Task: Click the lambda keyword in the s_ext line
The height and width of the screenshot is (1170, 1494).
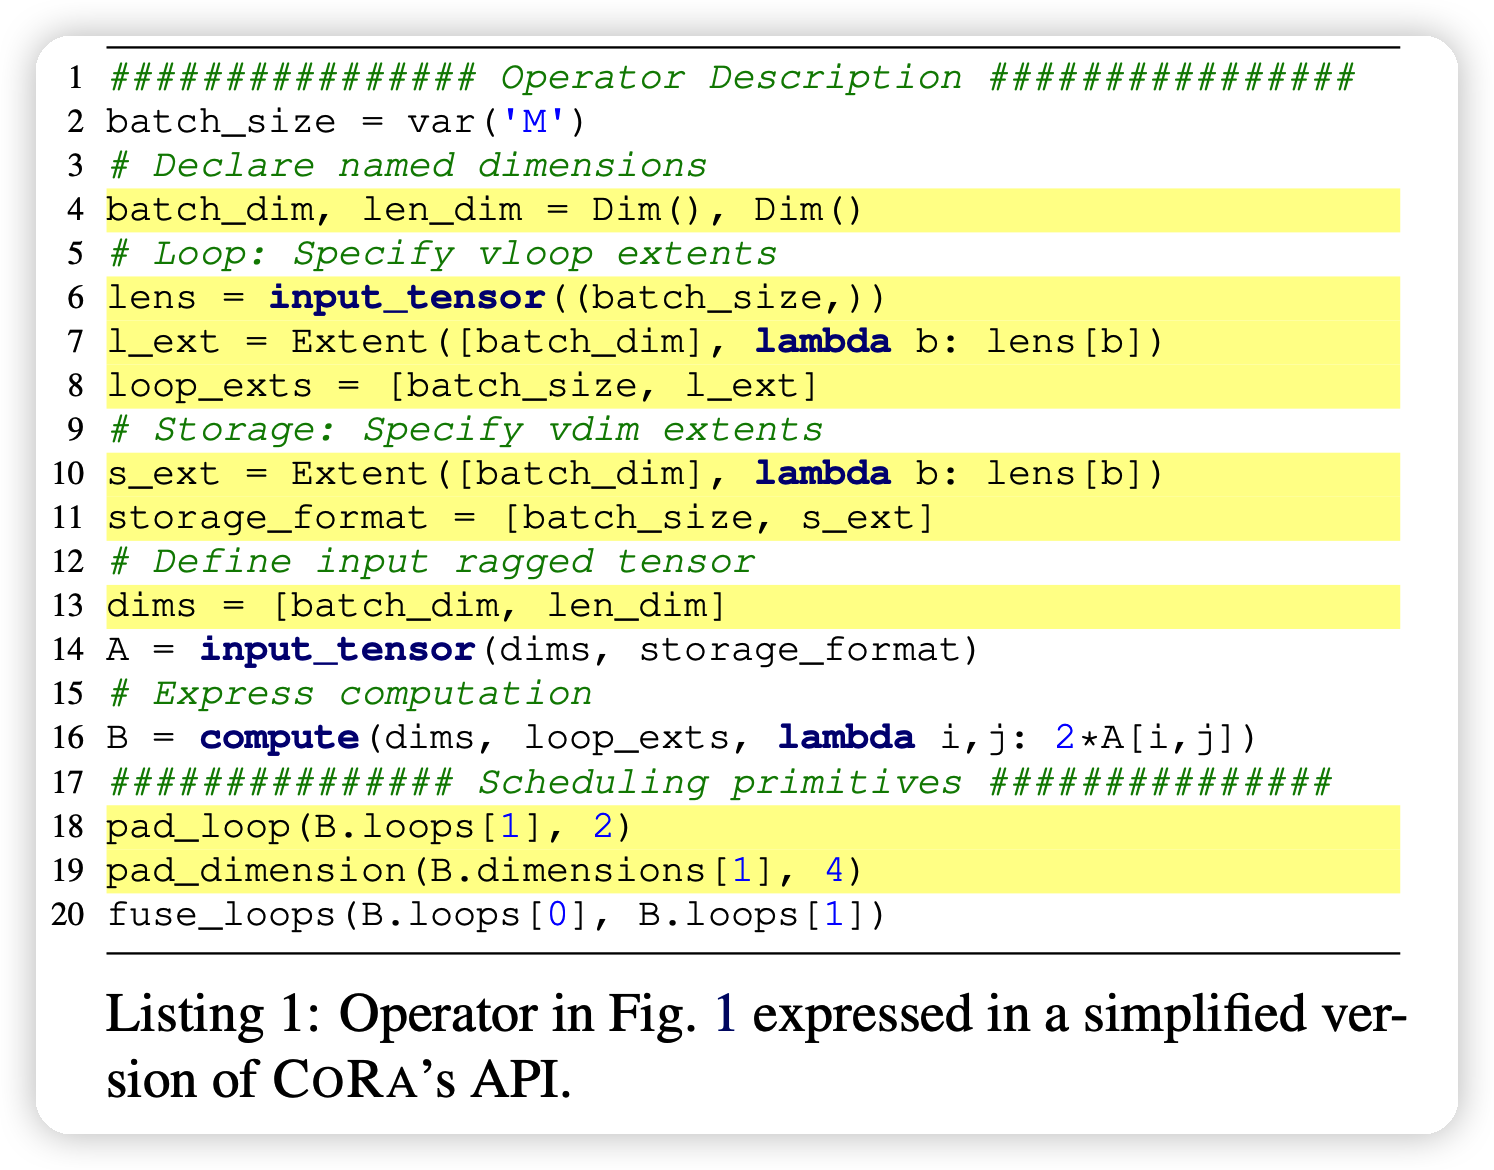Action: tap(822, 474)
